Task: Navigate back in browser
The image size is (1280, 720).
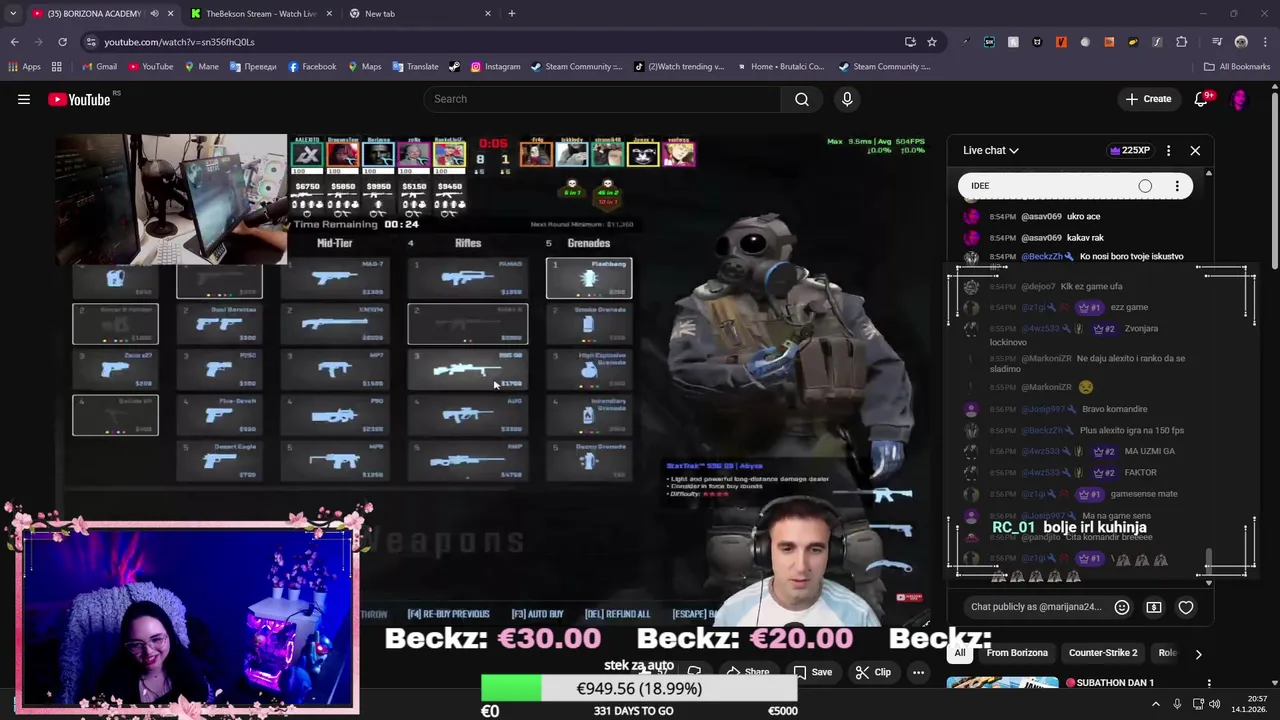Action: click(14, 42)
